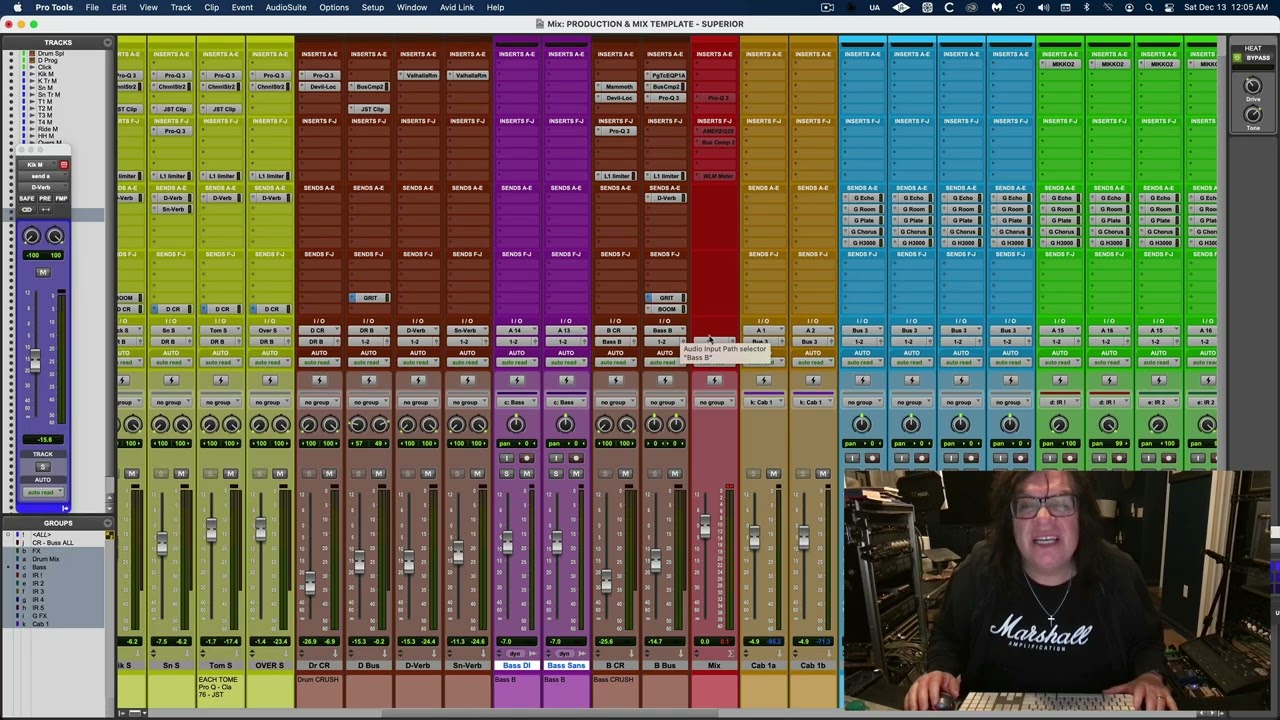Click the inverse pan arrows icon in send window
The image size is (1280, 720).
click(x=44, y=209)
